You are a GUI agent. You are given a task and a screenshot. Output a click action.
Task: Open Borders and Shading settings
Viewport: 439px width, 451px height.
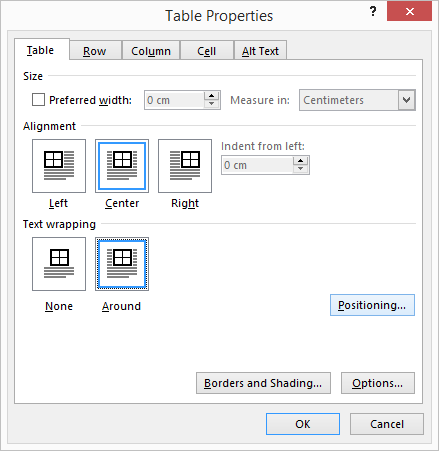[x=263, y=383]
